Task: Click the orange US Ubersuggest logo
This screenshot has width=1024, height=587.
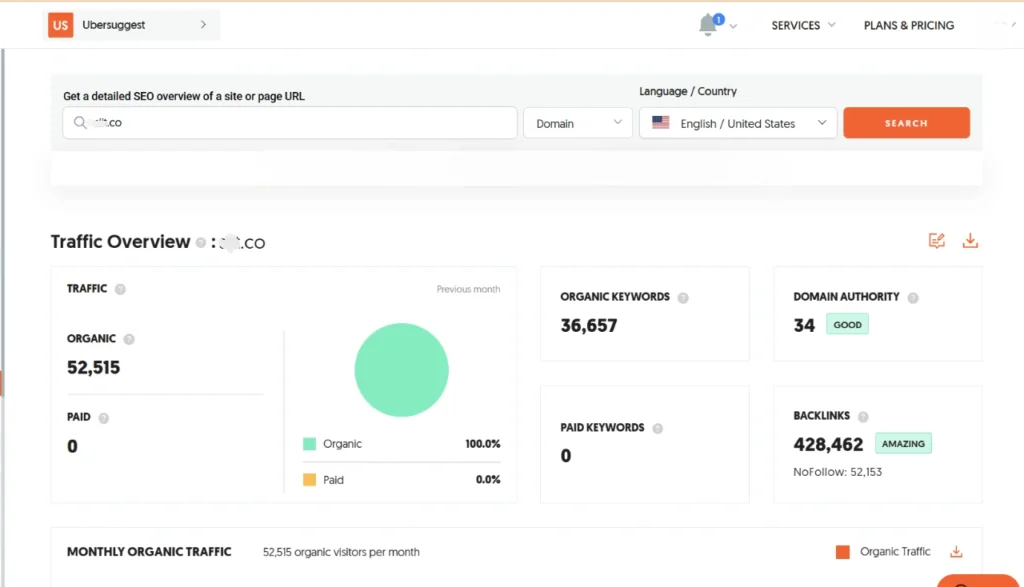Action: [60, 25]
